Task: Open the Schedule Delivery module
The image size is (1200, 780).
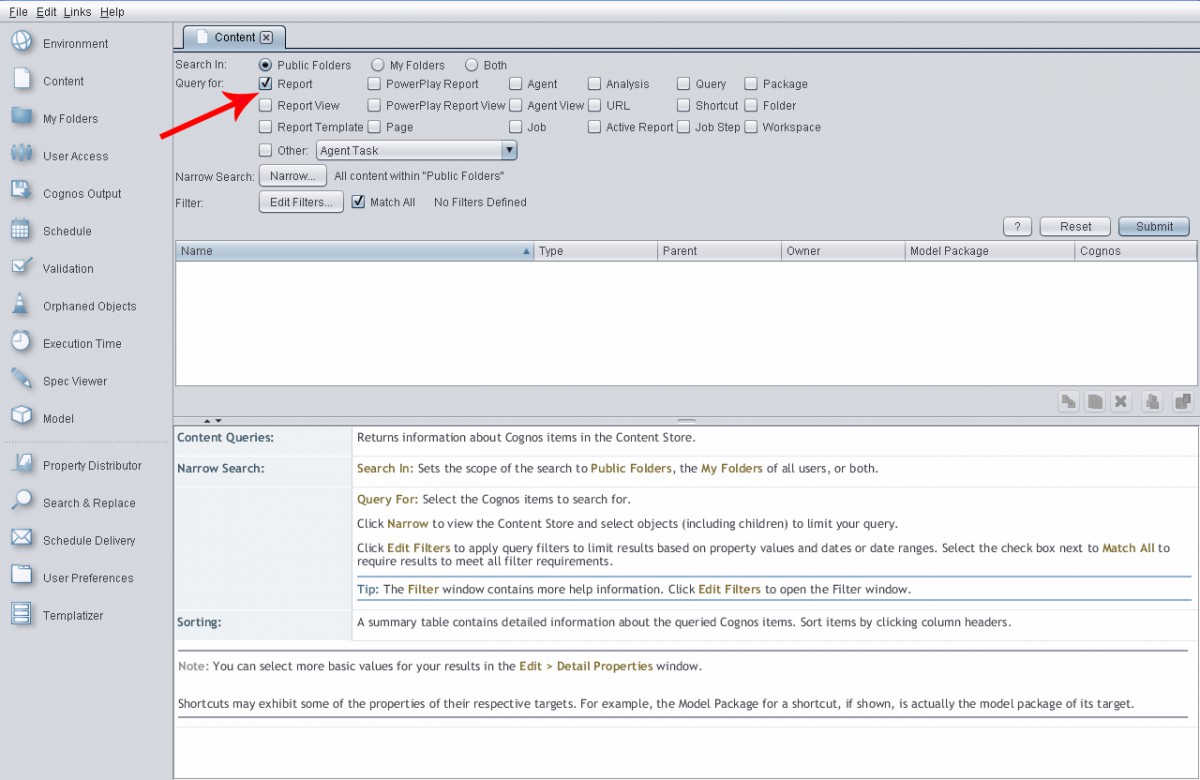Action: click(x=74, y=540)
